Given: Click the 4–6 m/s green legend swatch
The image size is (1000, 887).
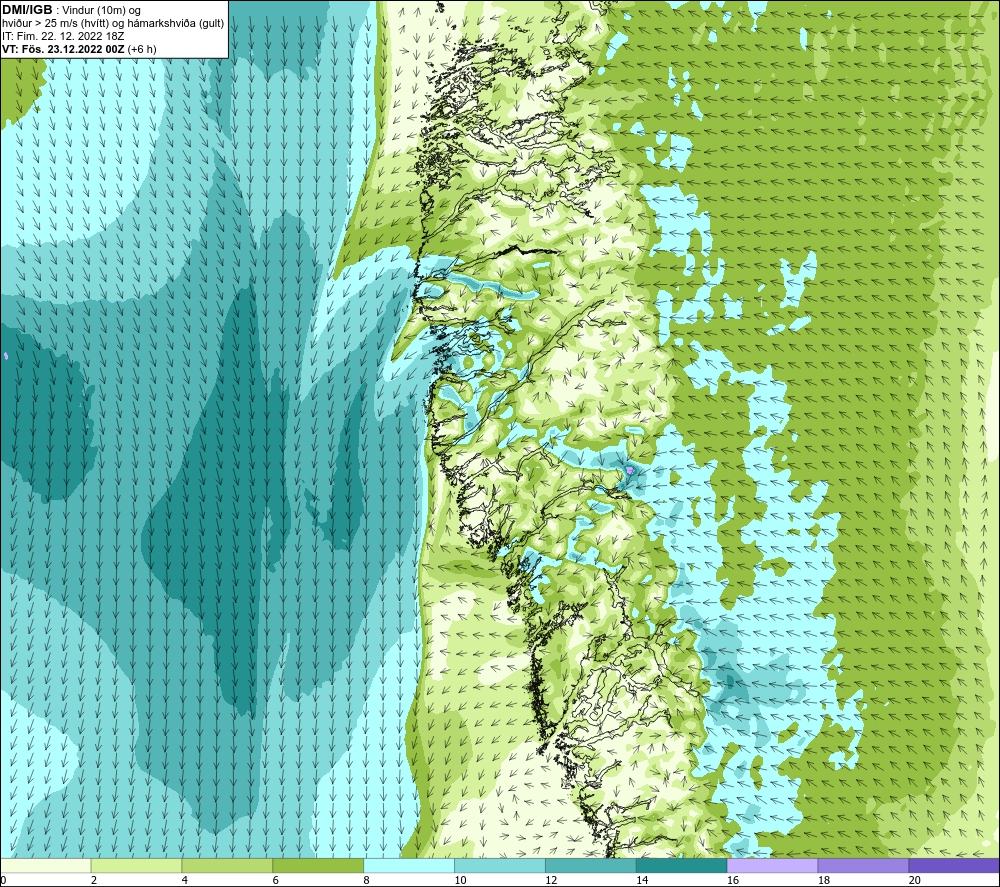Looking at the screenshot, I should click(x=227, y=866).
